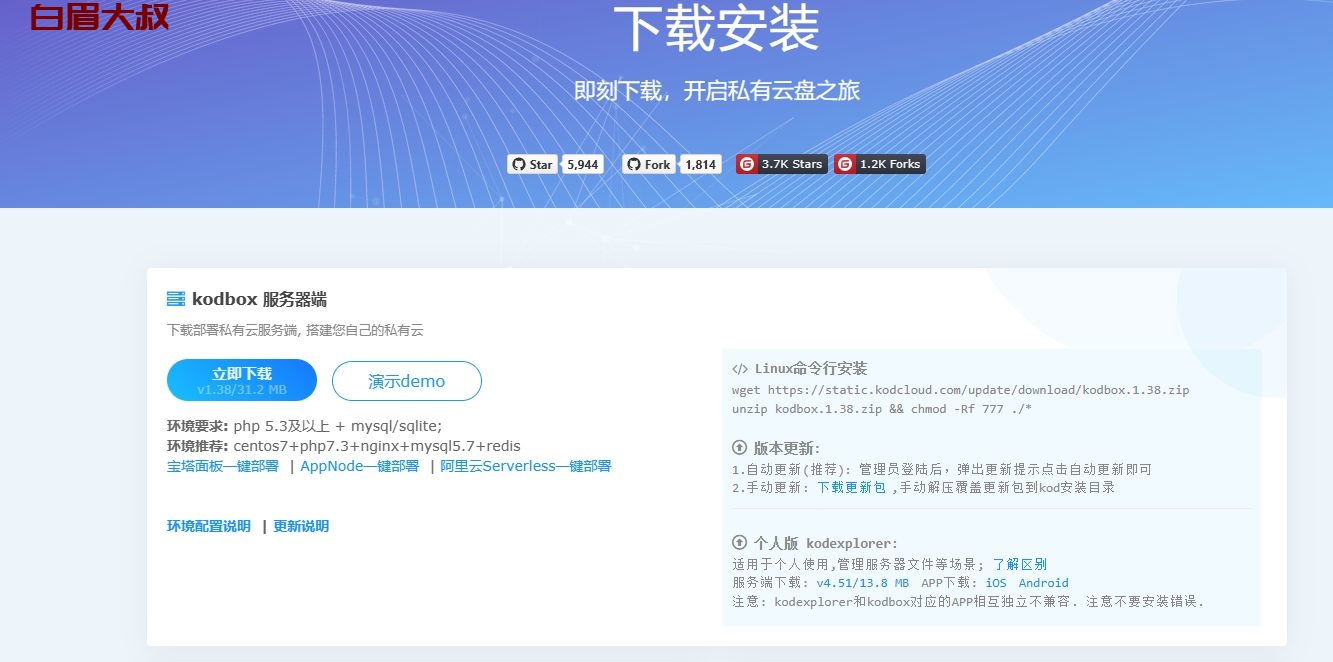Click the kodbox server stack icon
Image resolution: width=1333 pixels, height=662 pixels.
[x=176, y=299]
